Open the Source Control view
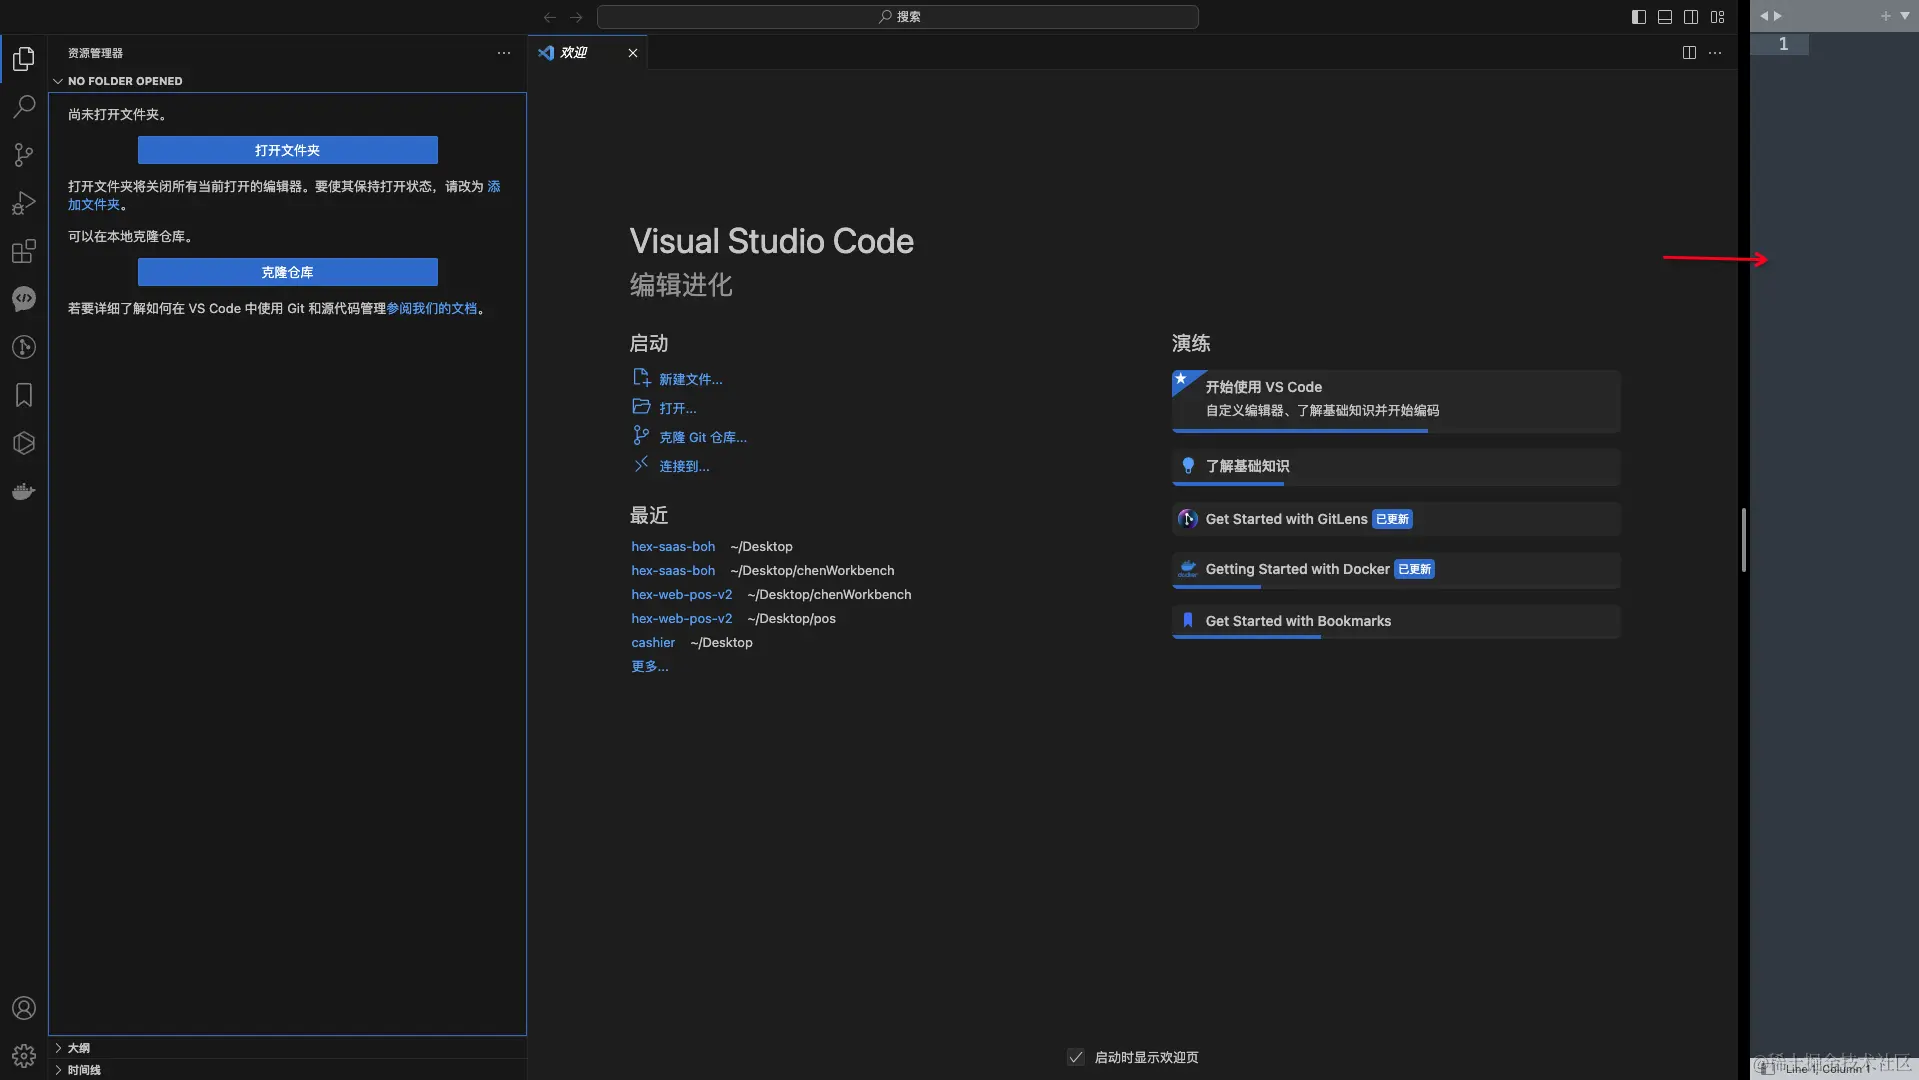The image size is (1919, 1080). click(x=24, y=154)
